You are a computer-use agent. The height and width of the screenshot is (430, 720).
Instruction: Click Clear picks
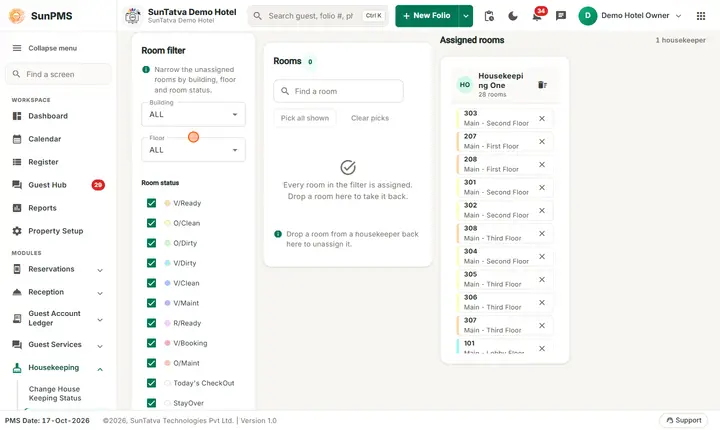(x=370, y=118)
